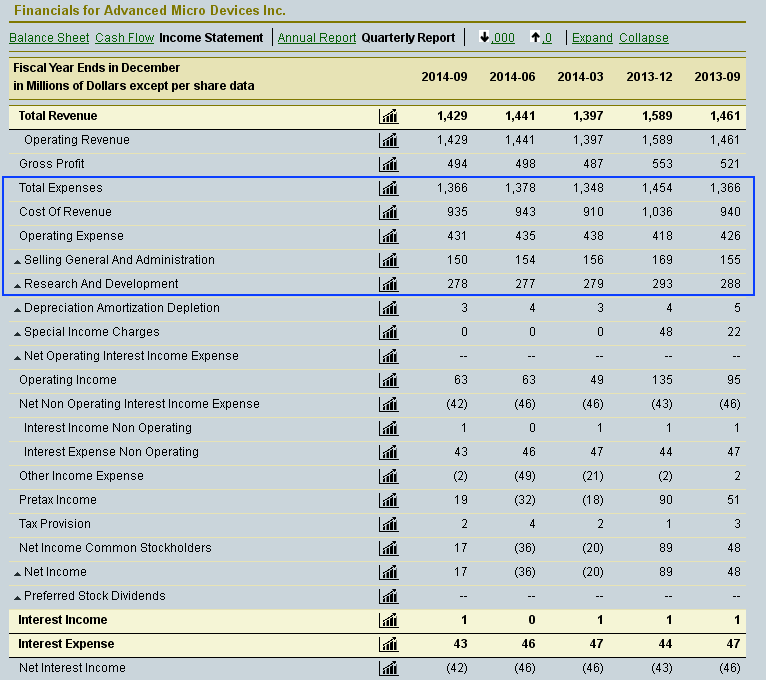Expand Depreciation Amortization Depletion triangle
Screen dimensions: 766x680
17,310
